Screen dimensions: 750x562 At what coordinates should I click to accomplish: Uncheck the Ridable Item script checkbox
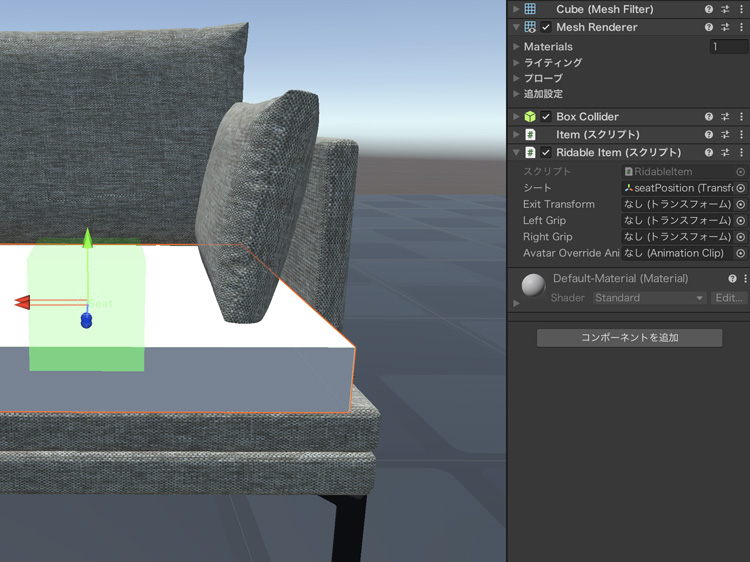(546, 153)
